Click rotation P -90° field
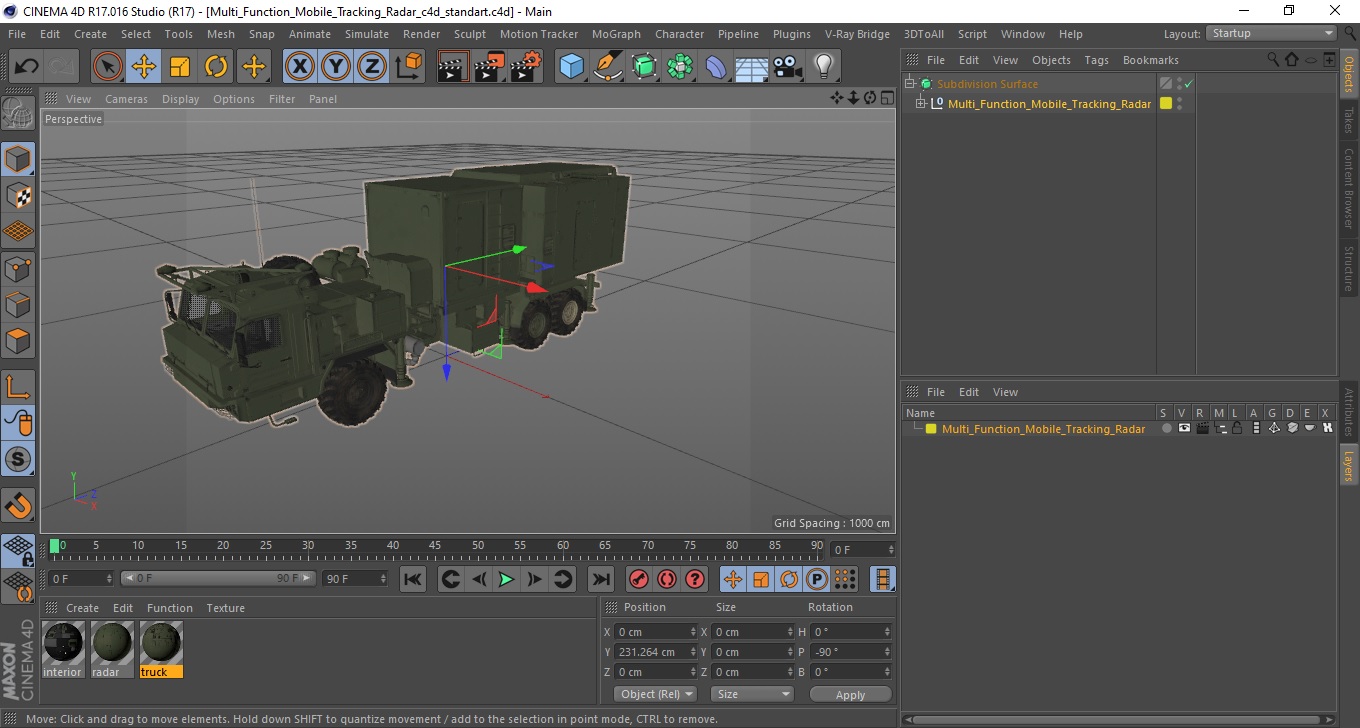1360x728 pixels. pos(850,652)
